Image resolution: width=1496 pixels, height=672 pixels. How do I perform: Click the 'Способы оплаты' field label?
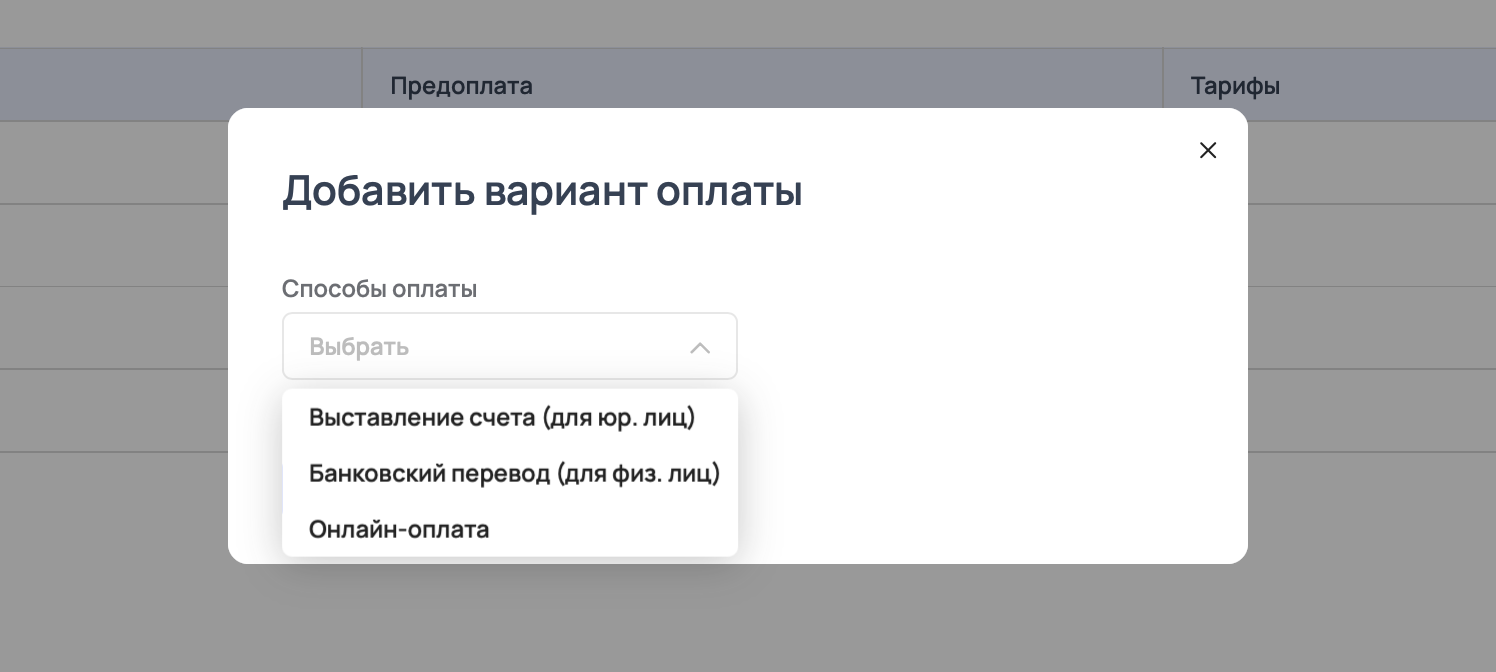point(379,289)
